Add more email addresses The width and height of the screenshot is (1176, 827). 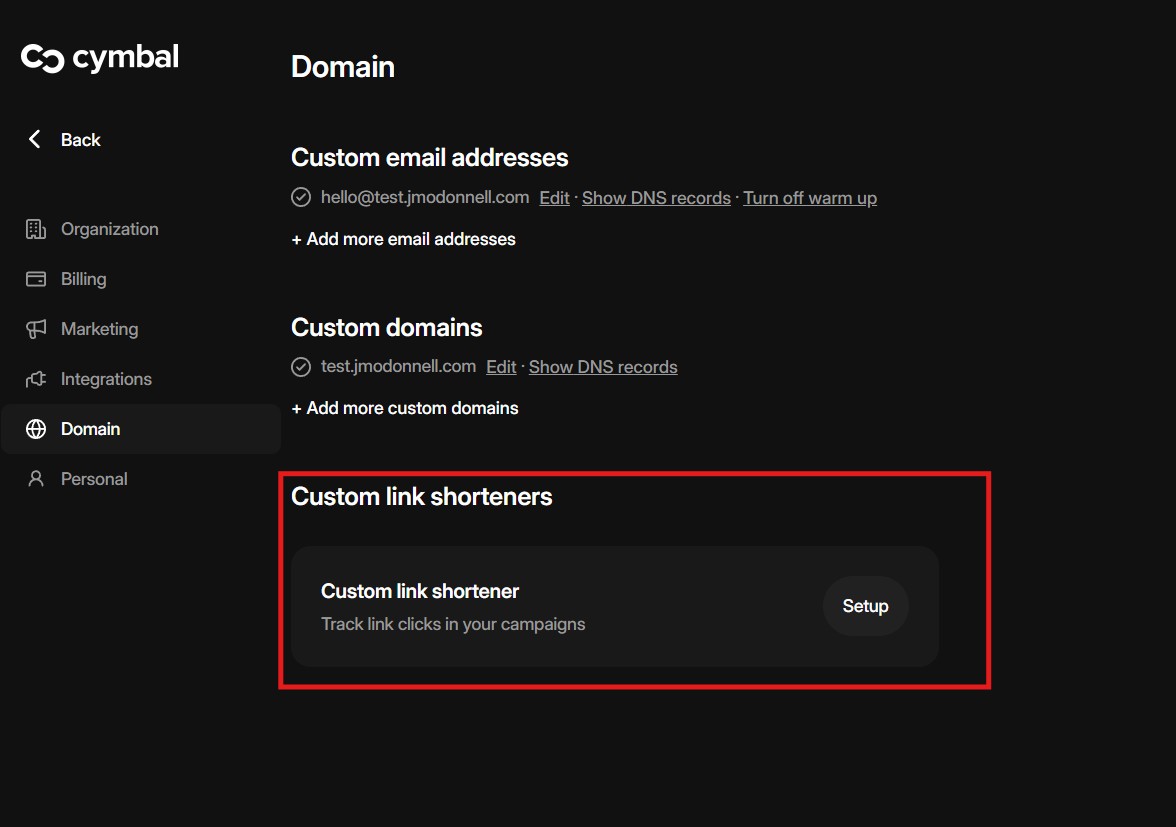[404, 239]
